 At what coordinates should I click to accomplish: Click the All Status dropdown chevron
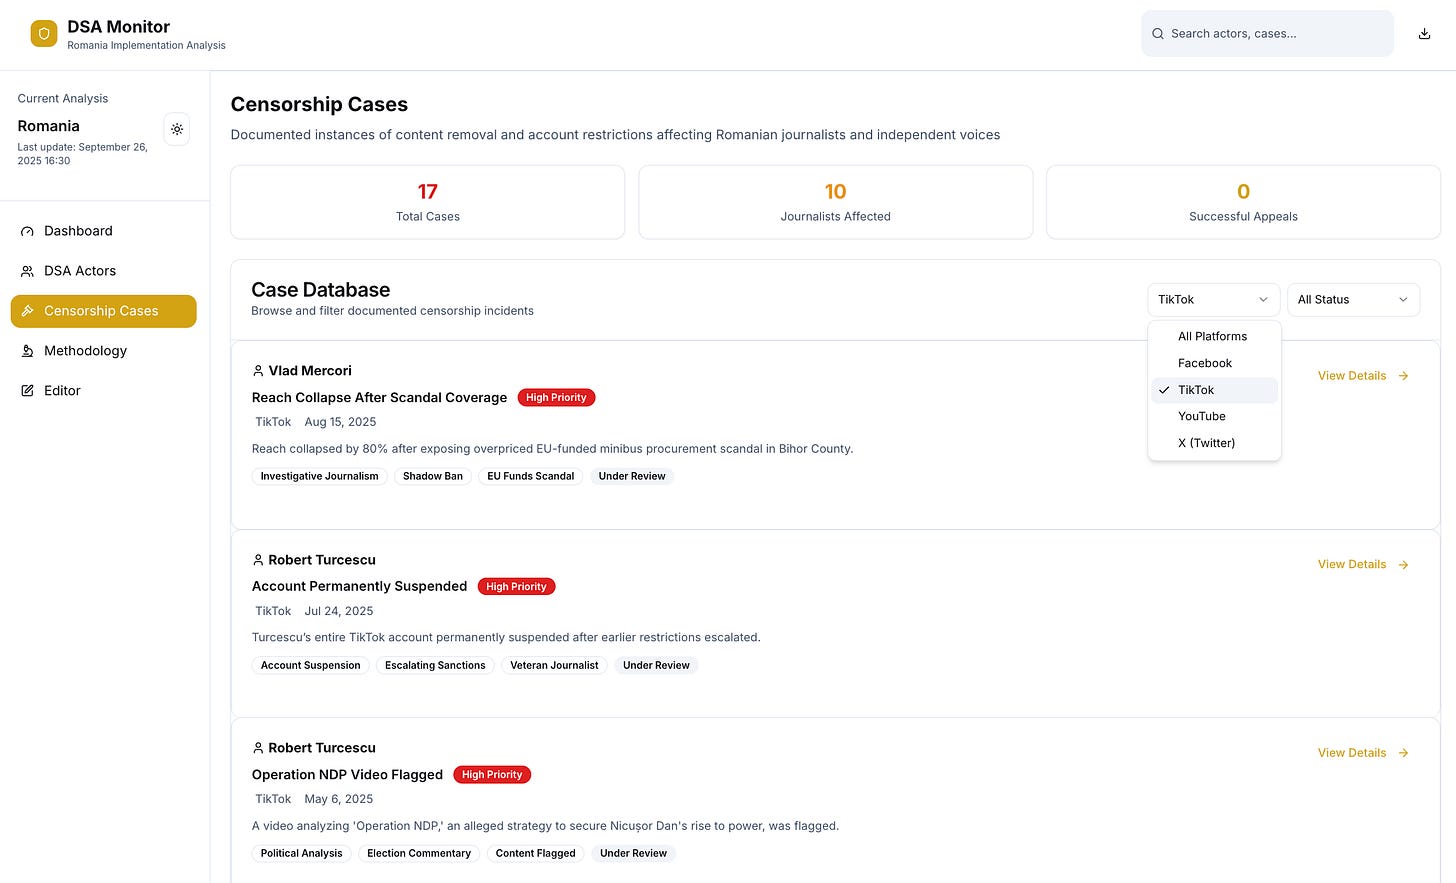(x=1403, y=300)
